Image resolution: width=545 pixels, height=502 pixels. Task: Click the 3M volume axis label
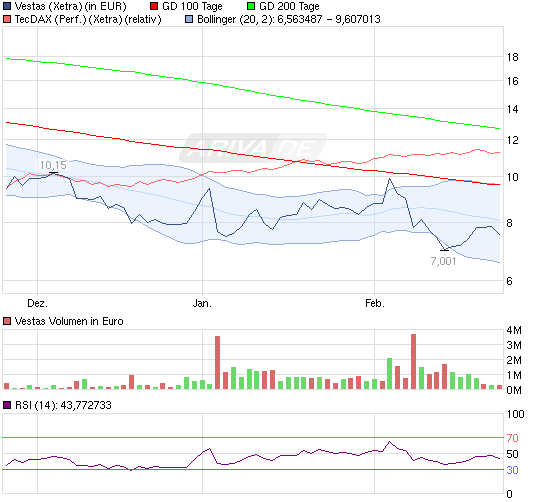pos(514,345)
